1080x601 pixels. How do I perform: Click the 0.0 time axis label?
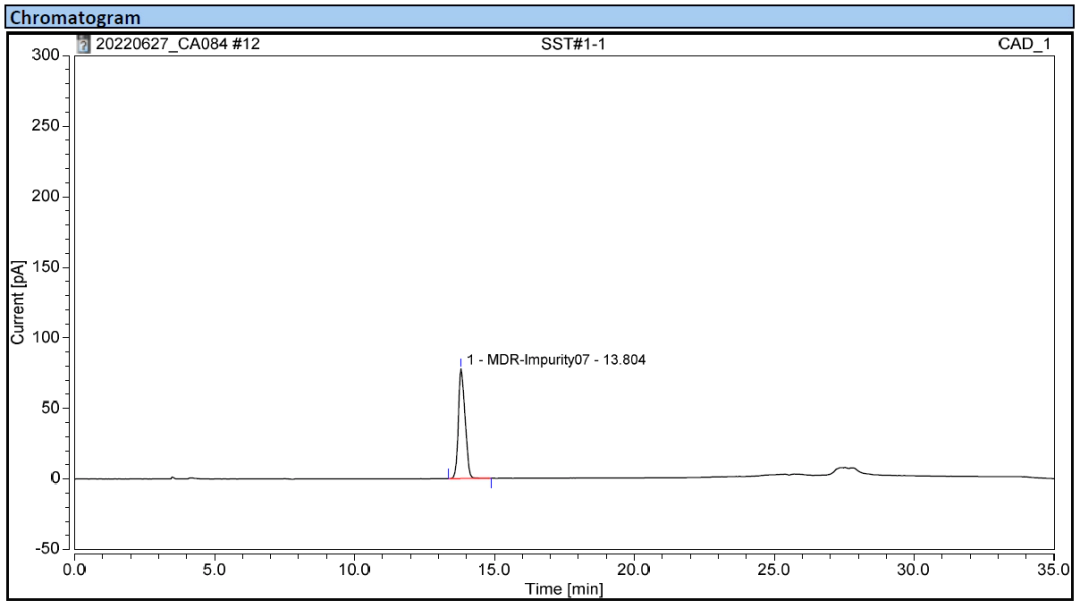tap(74, 570)
